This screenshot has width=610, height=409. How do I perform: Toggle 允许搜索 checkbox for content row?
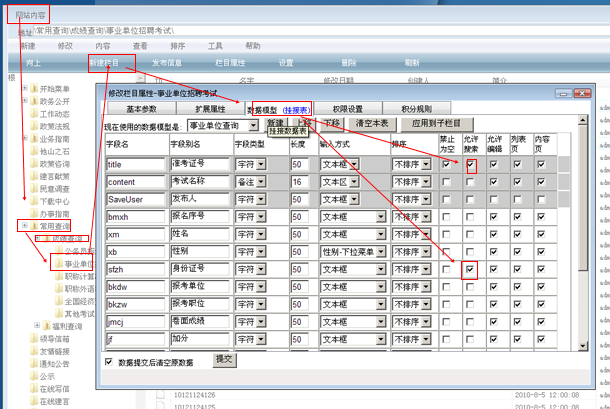[470, 182]
